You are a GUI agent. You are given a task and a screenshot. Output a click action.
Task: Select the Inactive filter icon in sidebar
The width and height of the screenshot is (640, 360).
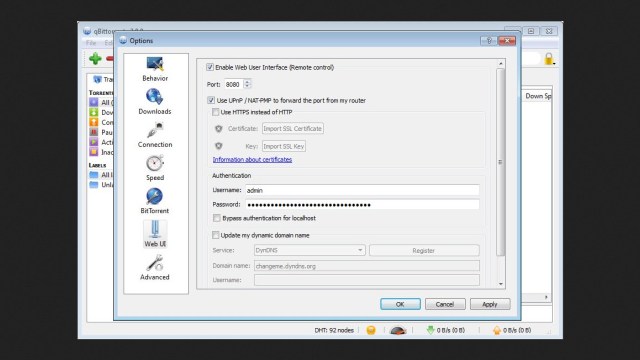point(94,152)
